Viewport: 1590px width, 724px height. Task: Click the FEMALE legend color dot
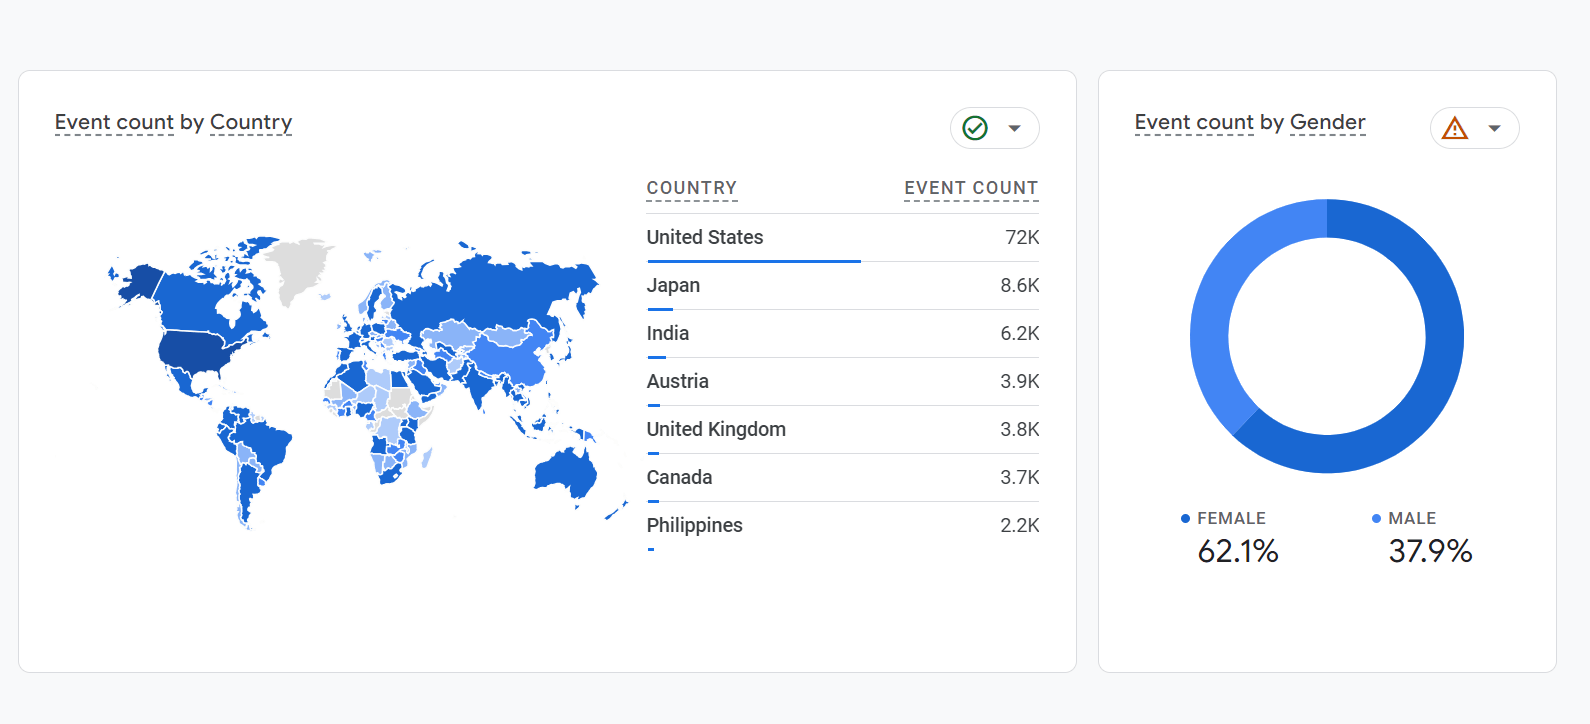[x=1185, y=519]
